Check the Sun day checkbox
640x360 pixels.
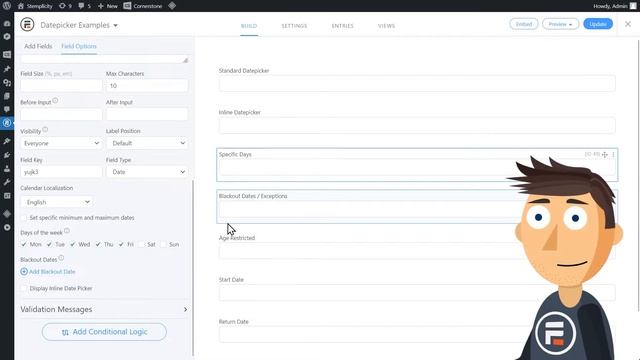163,244
